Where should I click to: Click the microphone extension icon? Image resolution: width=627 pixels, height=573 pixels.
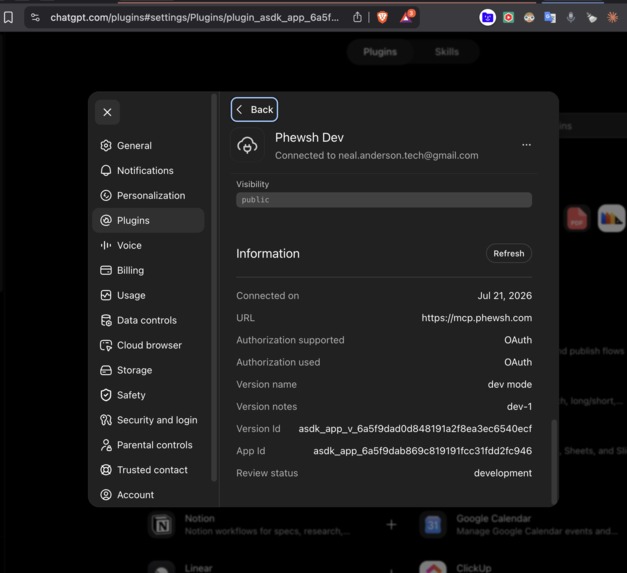[571, 17]
